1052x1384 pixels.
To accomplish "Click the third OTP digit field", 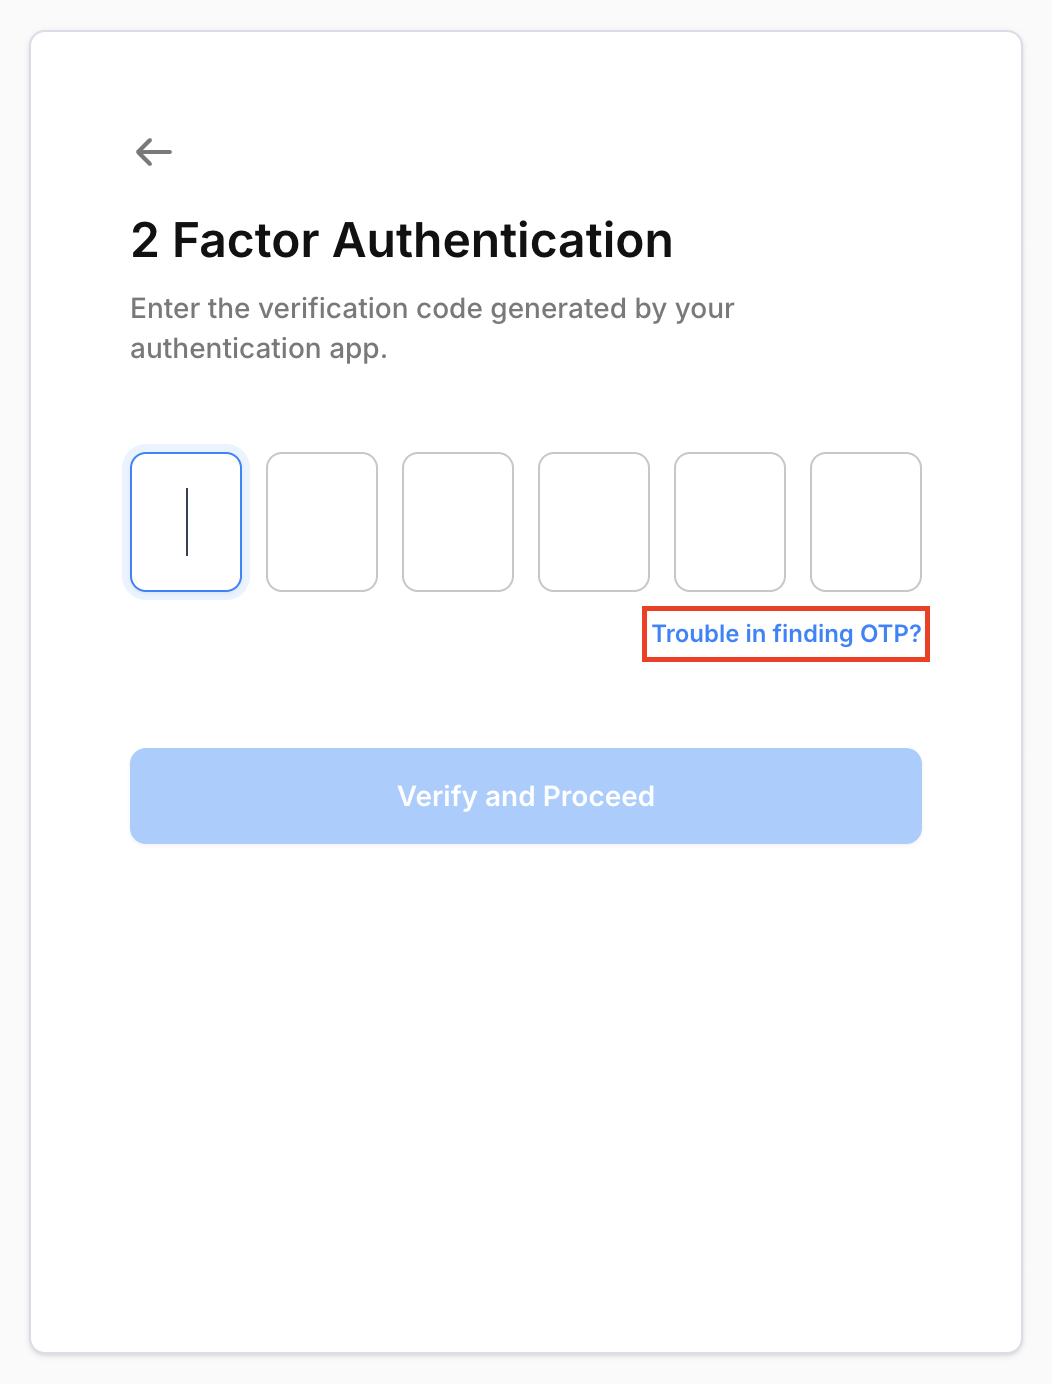I will [x=458, y=522].
